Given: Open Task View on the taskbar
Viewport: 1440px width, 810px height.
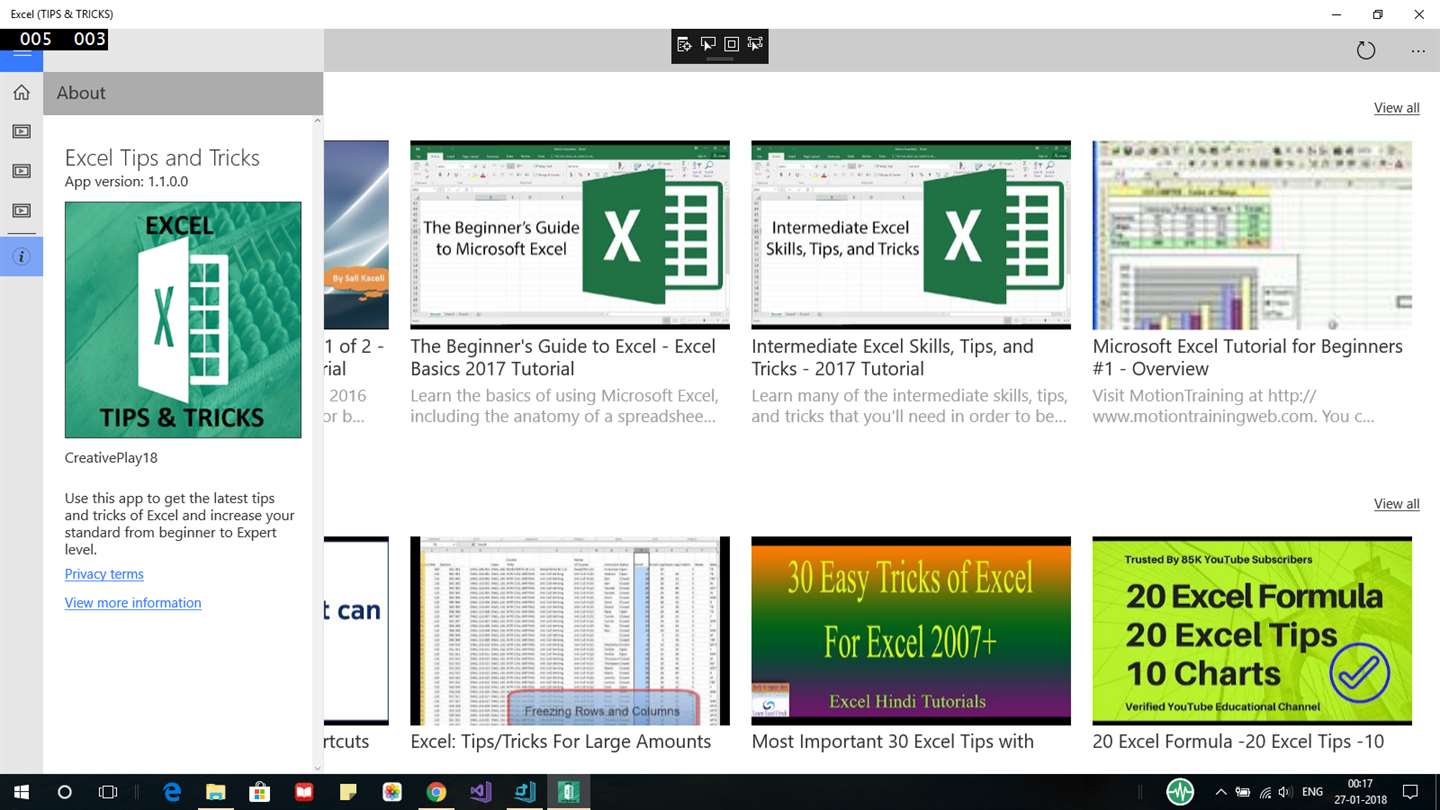Looking at the screenshot, I should pyautogui.click(x=108, y=792).
